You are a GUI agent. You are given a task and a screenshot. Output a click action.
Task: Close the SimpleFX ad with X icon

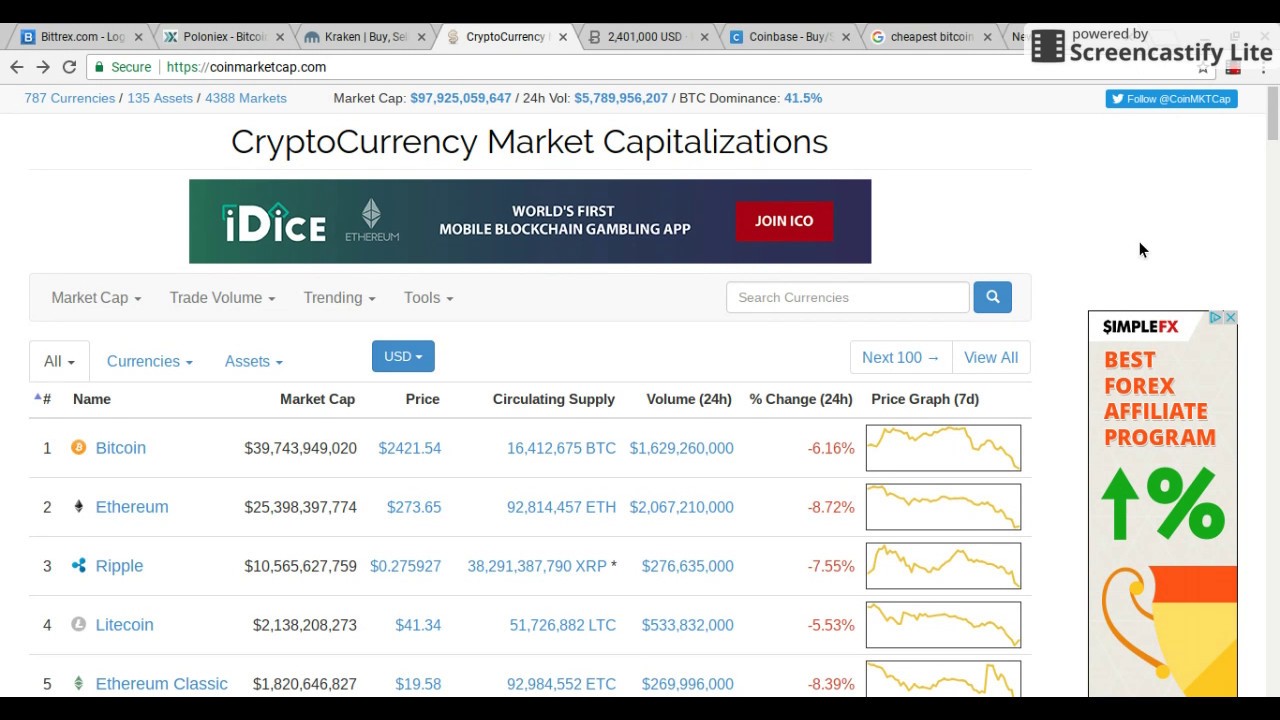(1230, 318)
